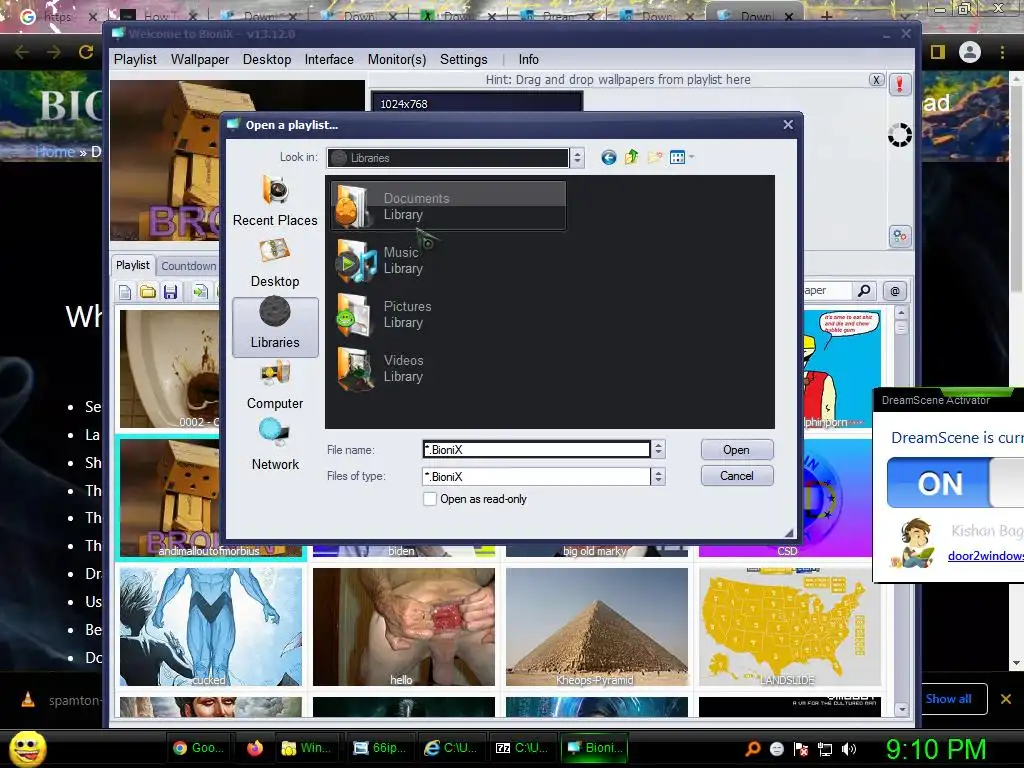
Task: Open Computer from the places bar
Action: [x=275, y=386]
